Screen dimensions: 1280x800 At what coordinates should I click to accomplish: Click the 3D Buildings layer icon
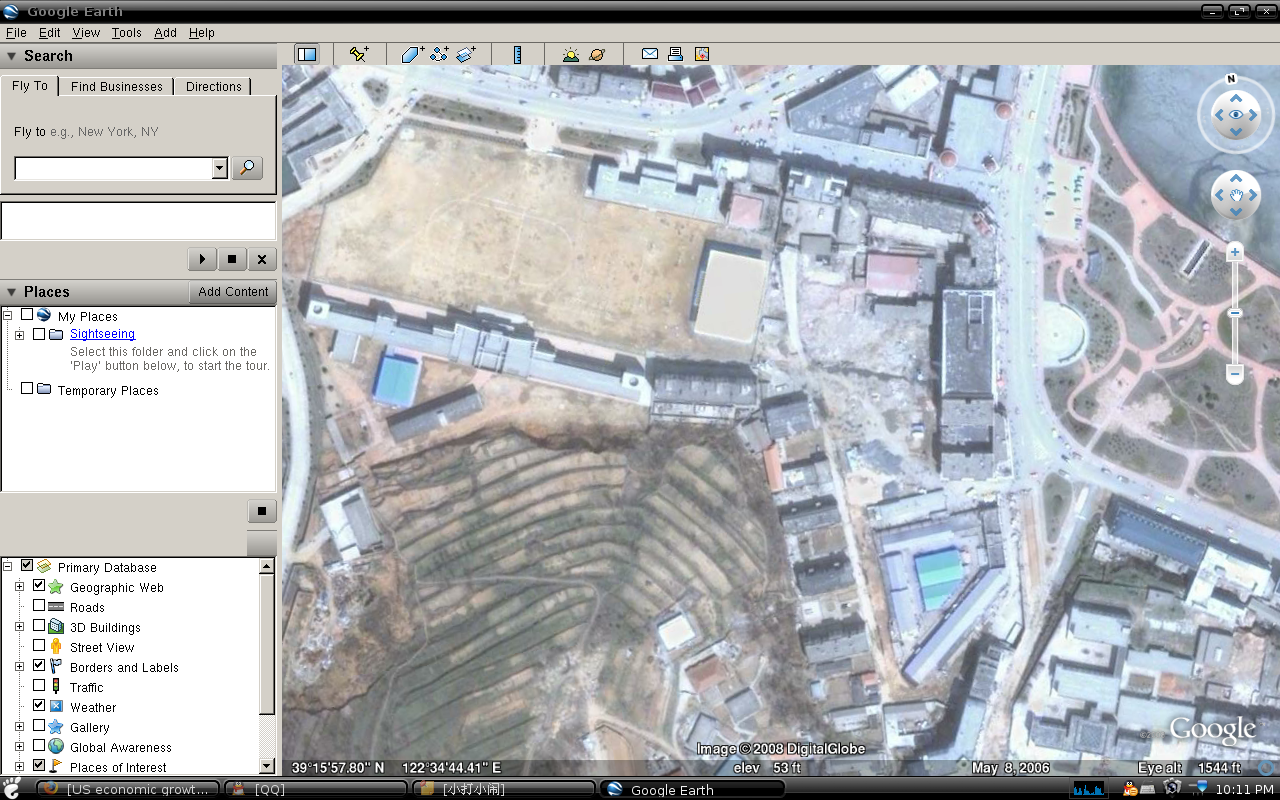[x=56, y=627]
